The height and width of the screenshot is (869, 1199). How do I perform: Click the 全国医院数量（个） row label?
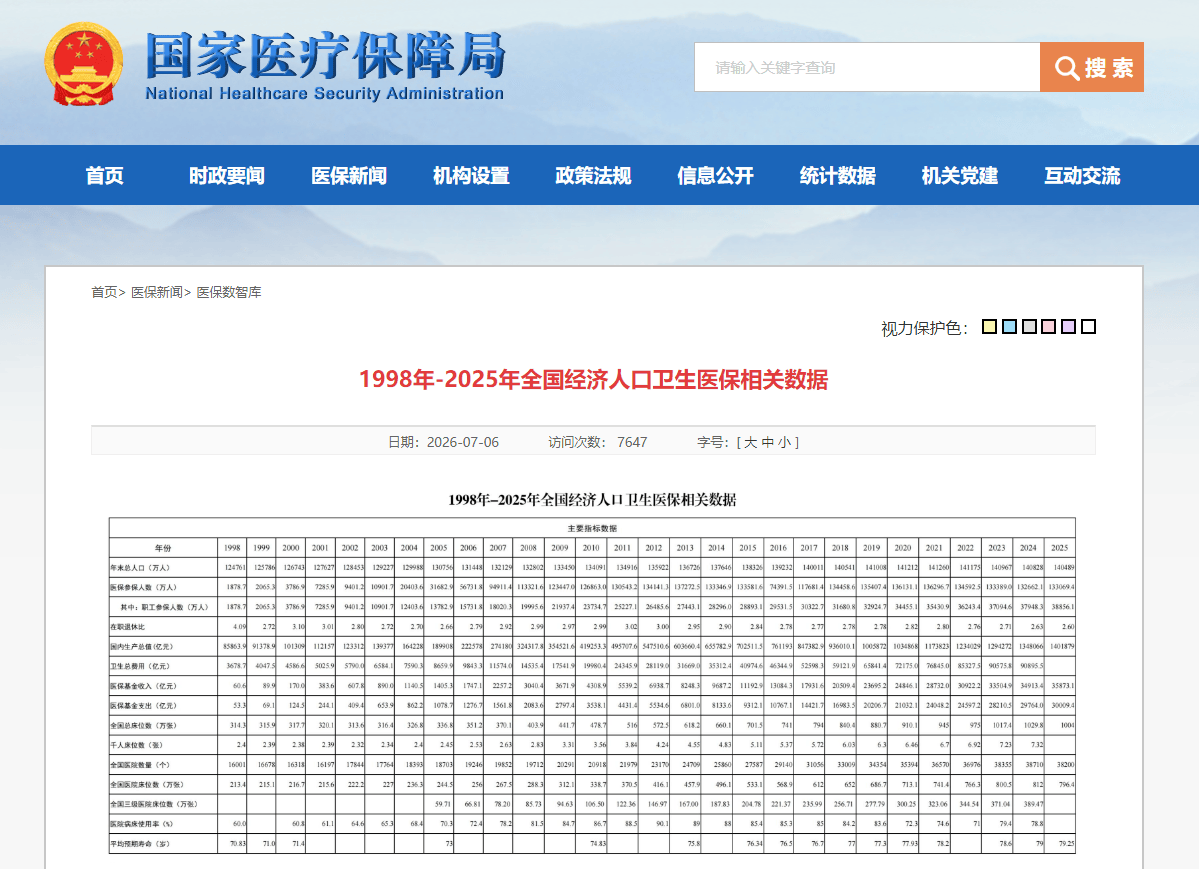[140, 765]
